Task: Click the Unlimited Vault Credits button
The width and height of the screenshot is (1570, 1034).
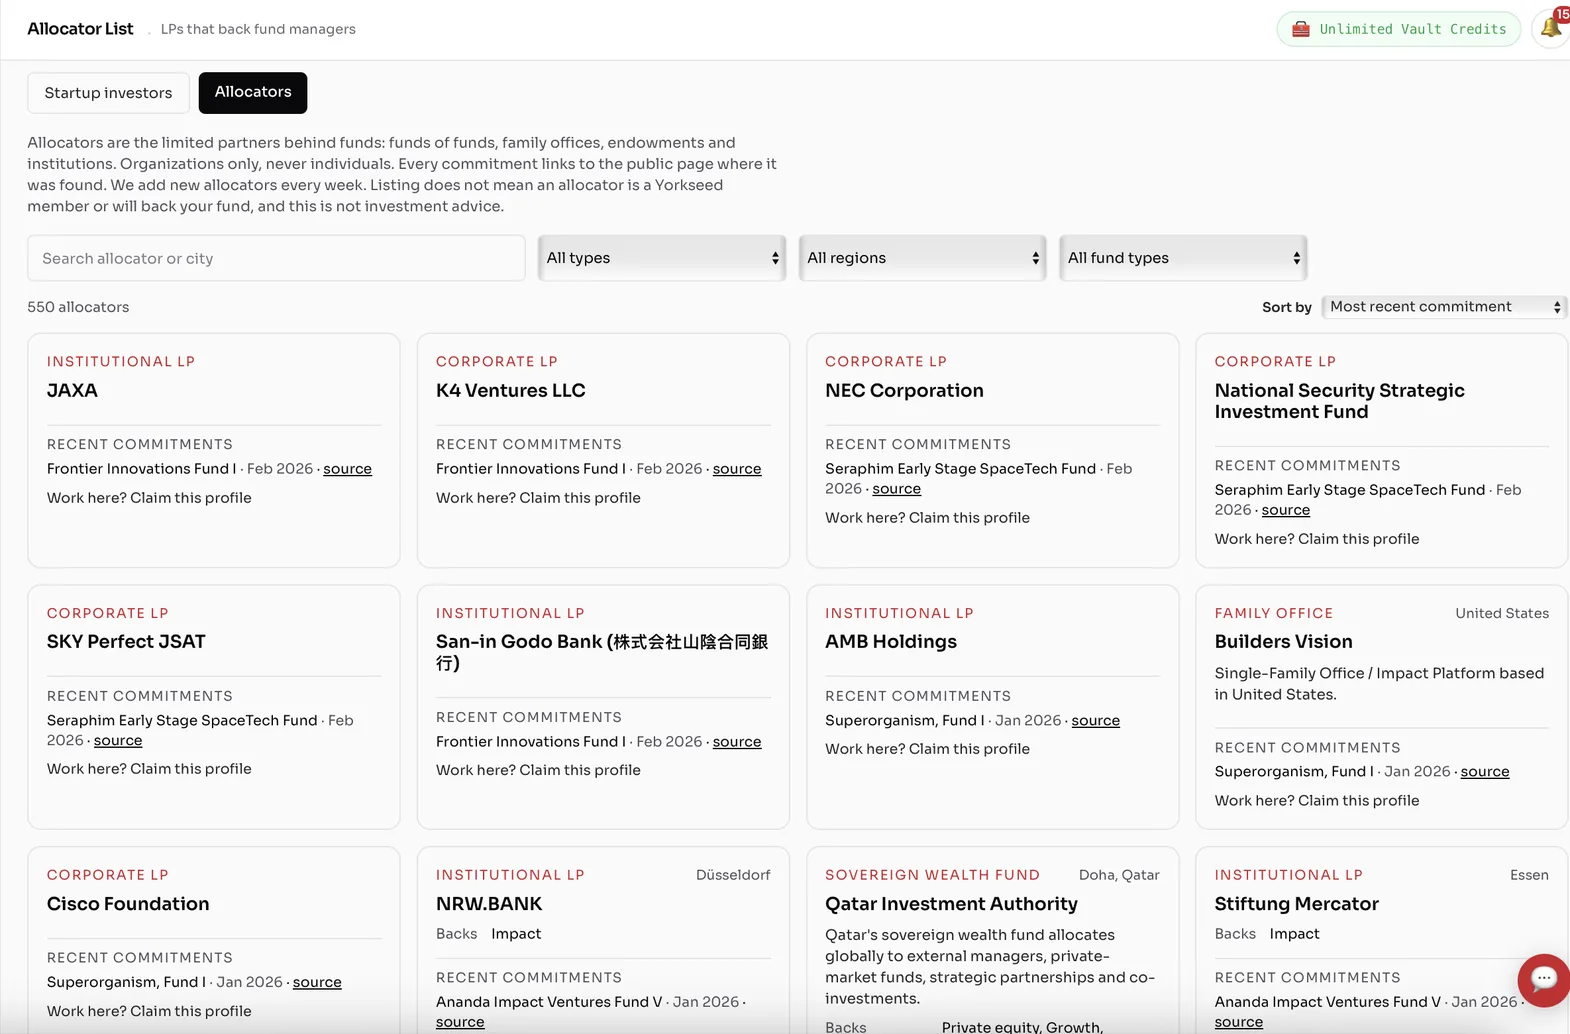Action: click(x=1399, y=29)
